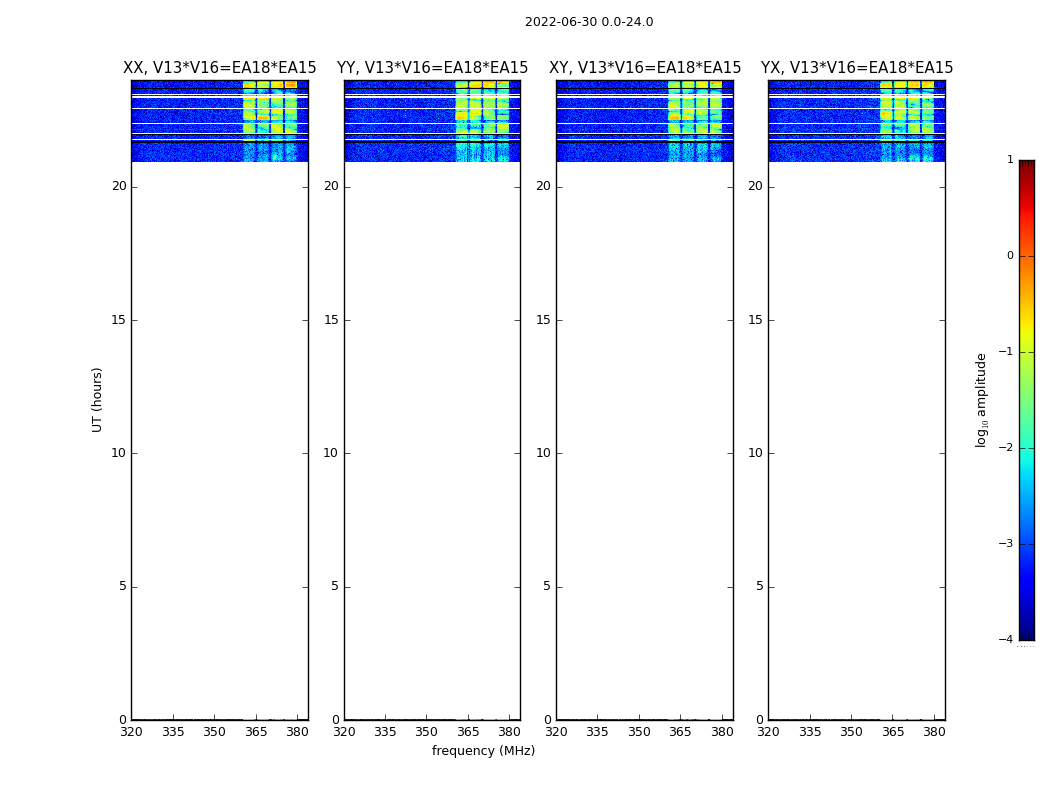Viewport: 1050px width, 800px height.
Task: Click the frequency (MHz) axis label
Action: [x=483, y=750]
